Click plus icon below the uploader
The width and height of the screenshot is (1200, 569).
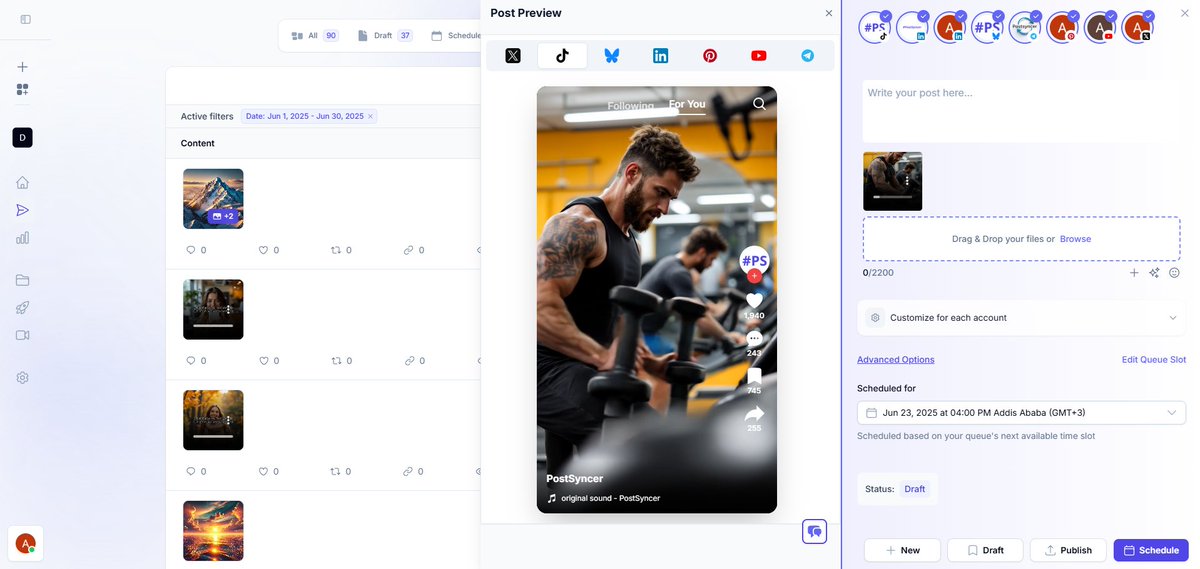pos(1134,272)
